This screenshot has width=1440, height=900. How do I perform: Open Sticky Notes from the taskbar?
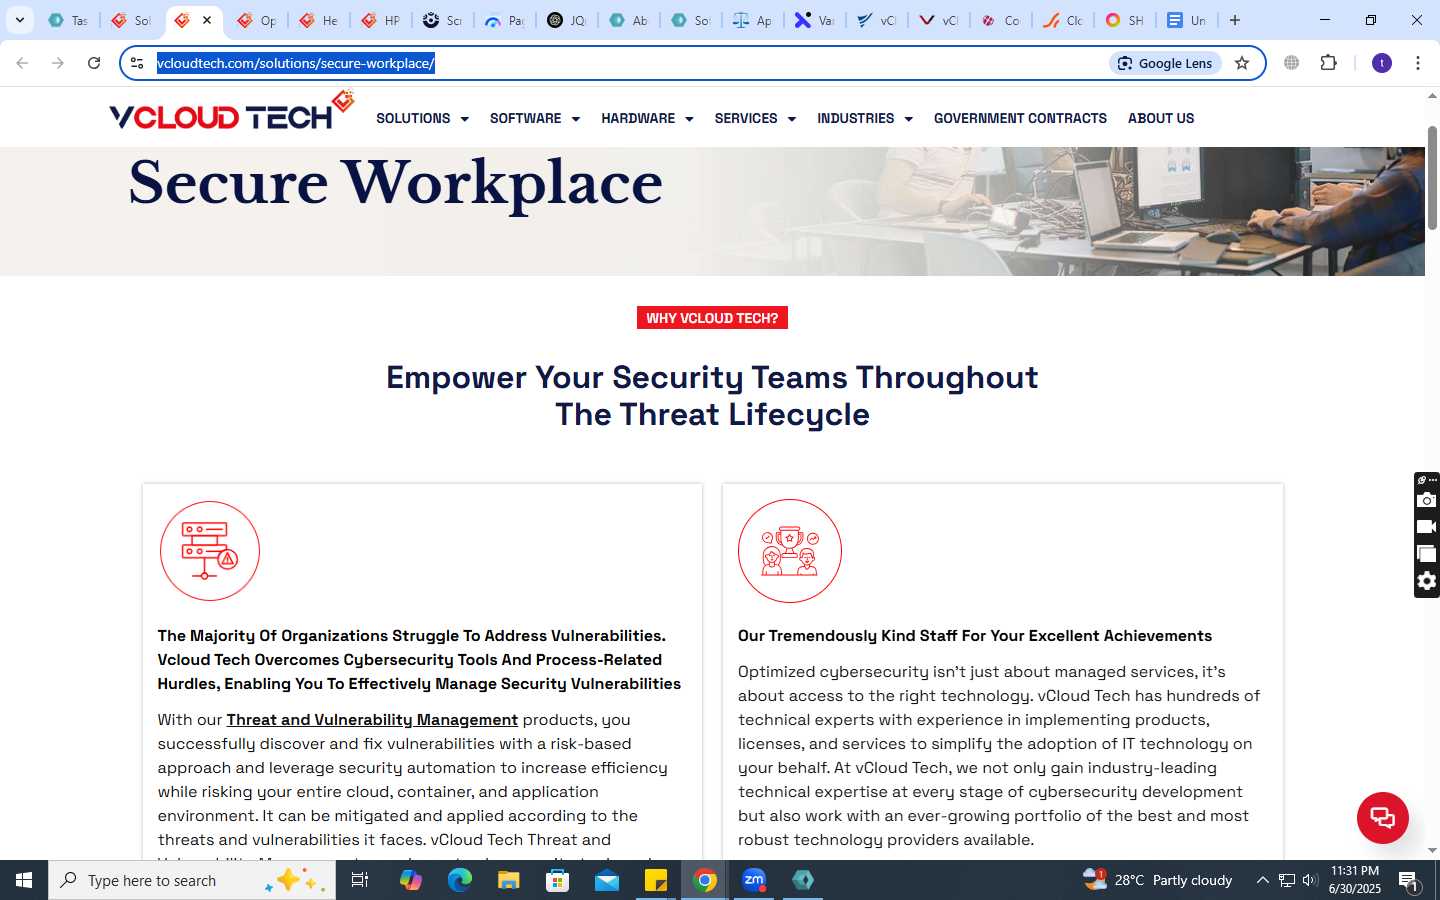(656, 880)
